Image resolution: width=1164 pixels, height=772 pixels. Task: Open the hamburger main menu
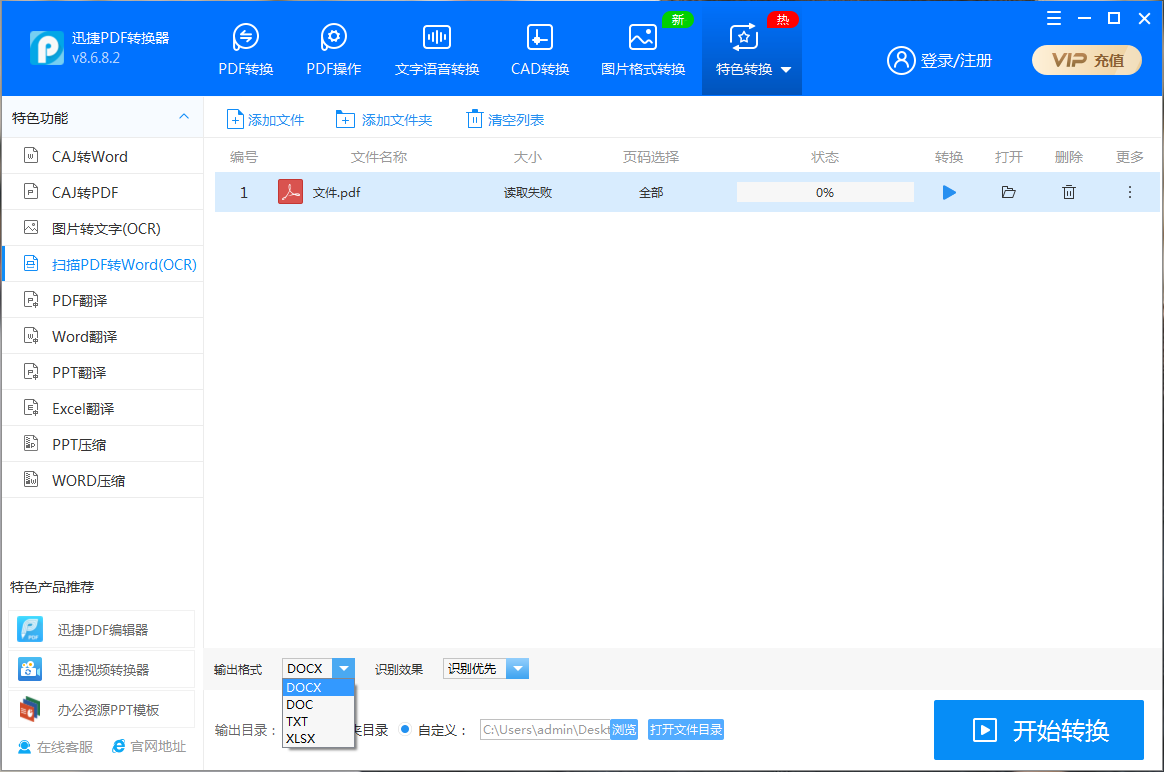click(x=1053, y=19)
